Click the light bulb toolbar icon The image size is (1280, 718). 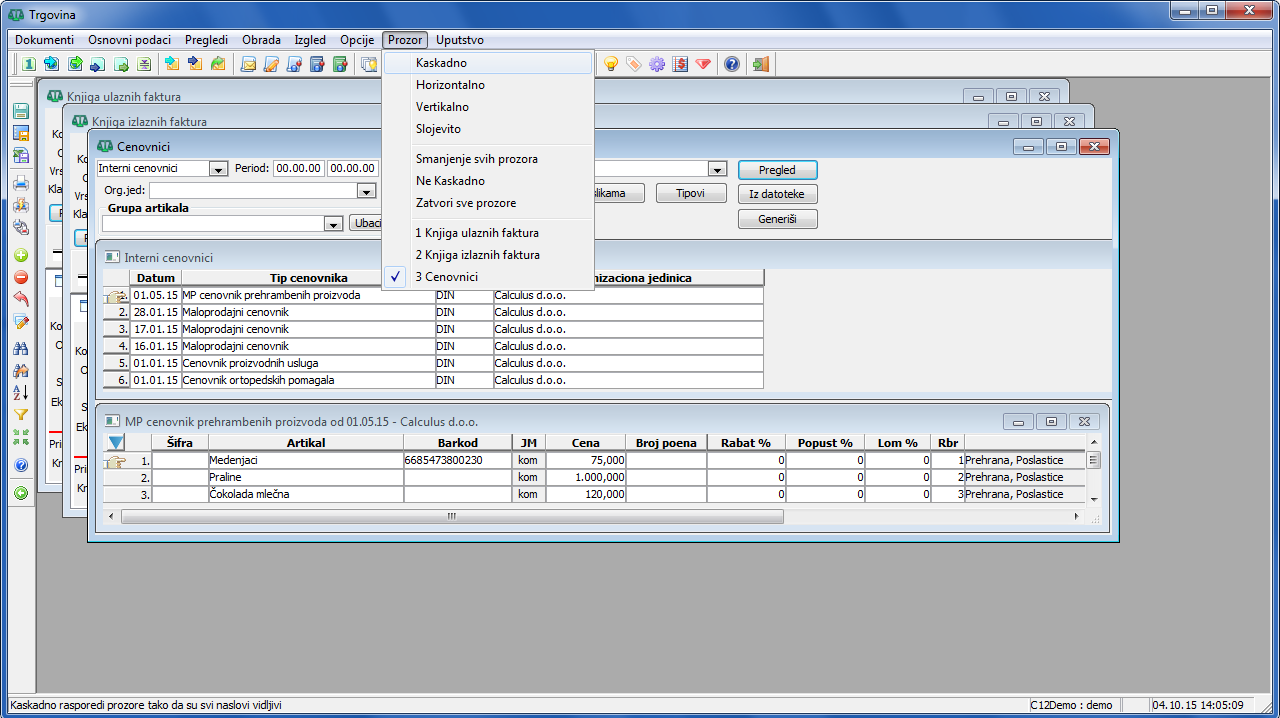611,64
